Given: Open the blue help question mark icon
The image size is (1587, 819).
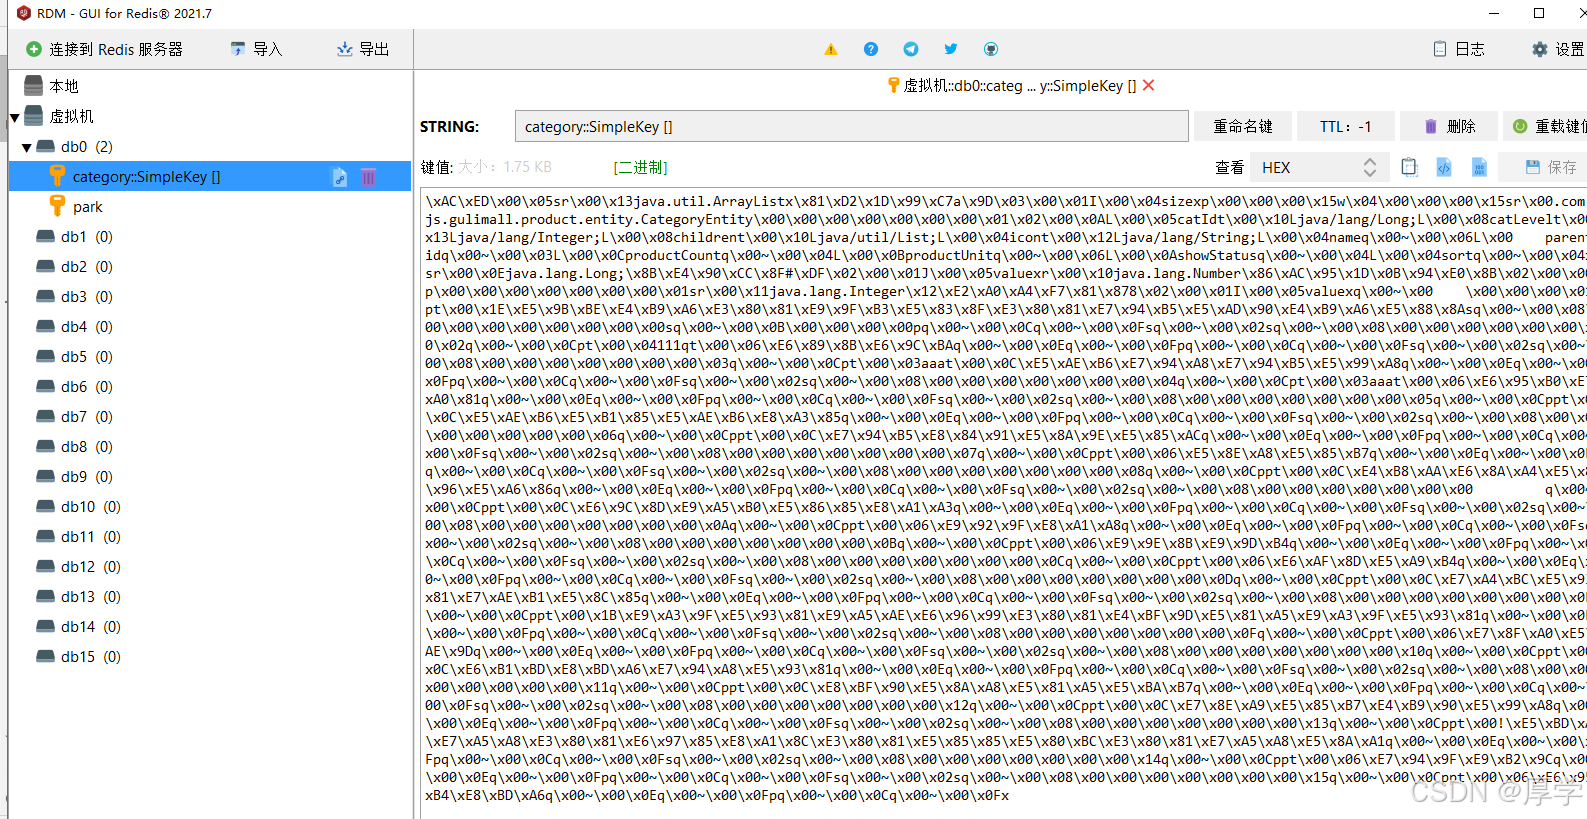Looking at the screenshot, I should pyautogui.click(x=871, y=49).
